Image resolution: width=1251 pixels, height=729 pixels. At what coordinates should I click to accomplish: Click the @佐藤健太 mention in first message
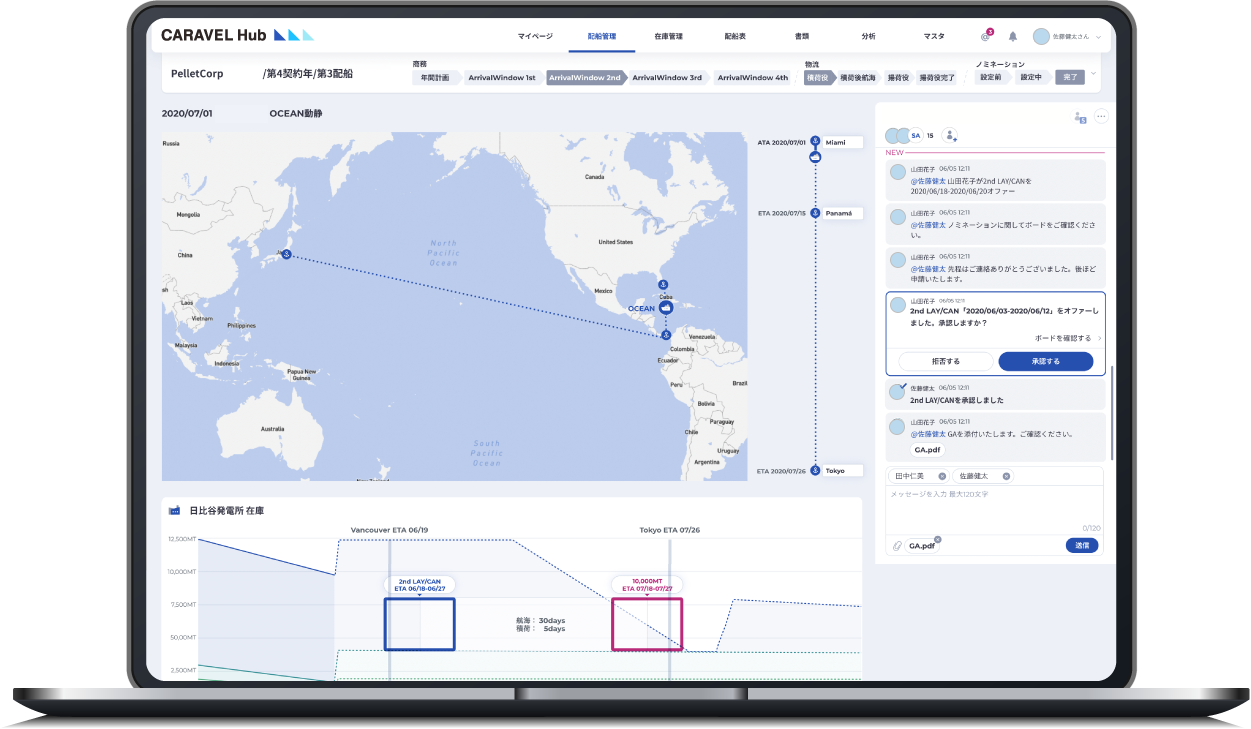pyautogui.click(x=927, y=181)
